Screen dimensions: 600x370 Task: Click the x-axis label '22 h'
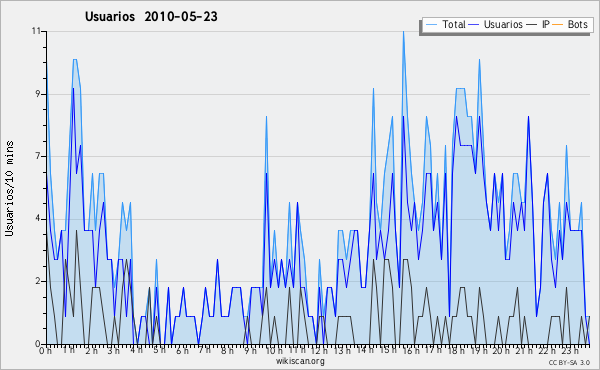tap(547, 350)
